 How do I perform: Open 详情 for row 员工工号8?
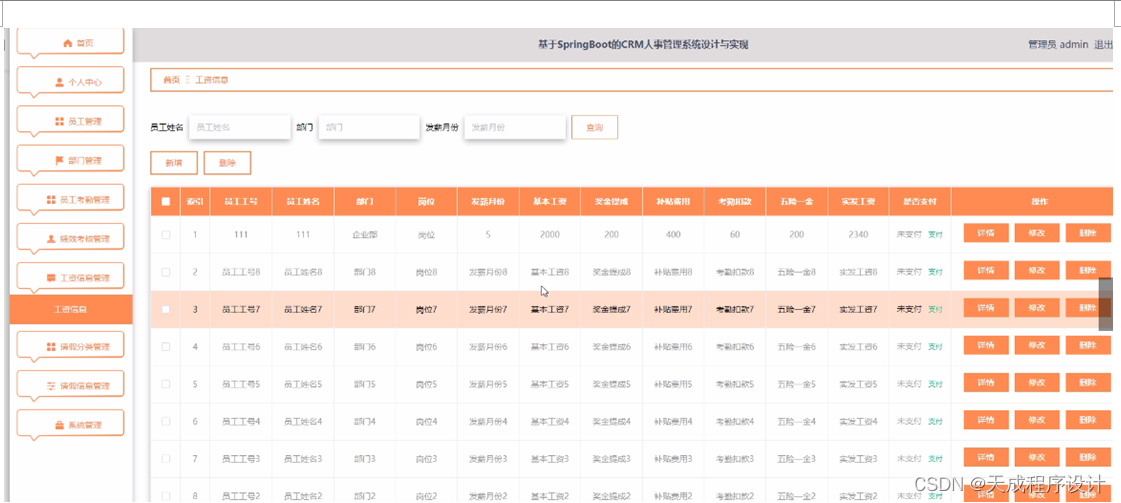pos(986,270)
